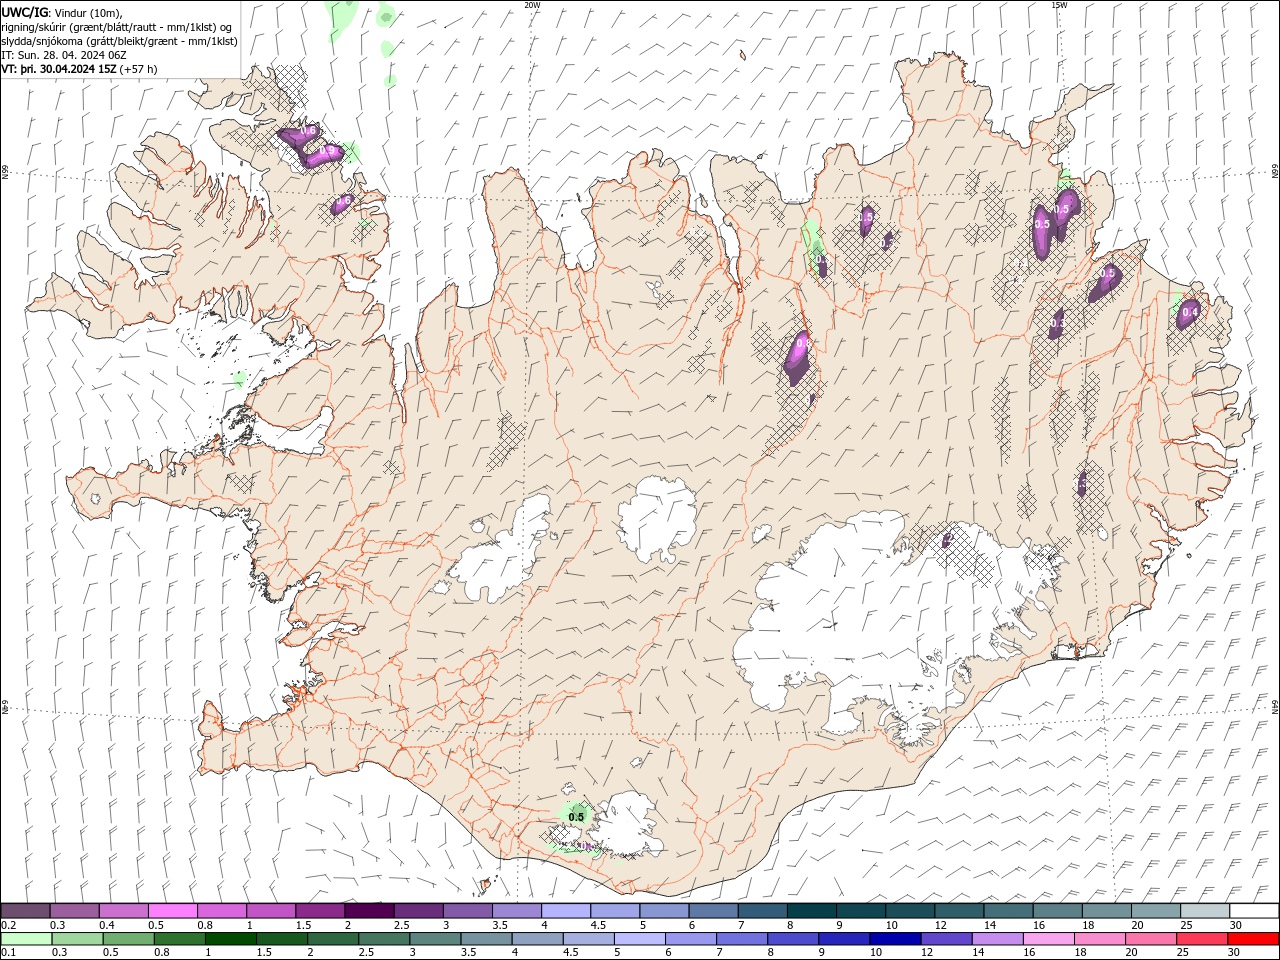Click the white swatch ending the upper scale at 30
The image size is (1280, 960).
point(1254,910)
